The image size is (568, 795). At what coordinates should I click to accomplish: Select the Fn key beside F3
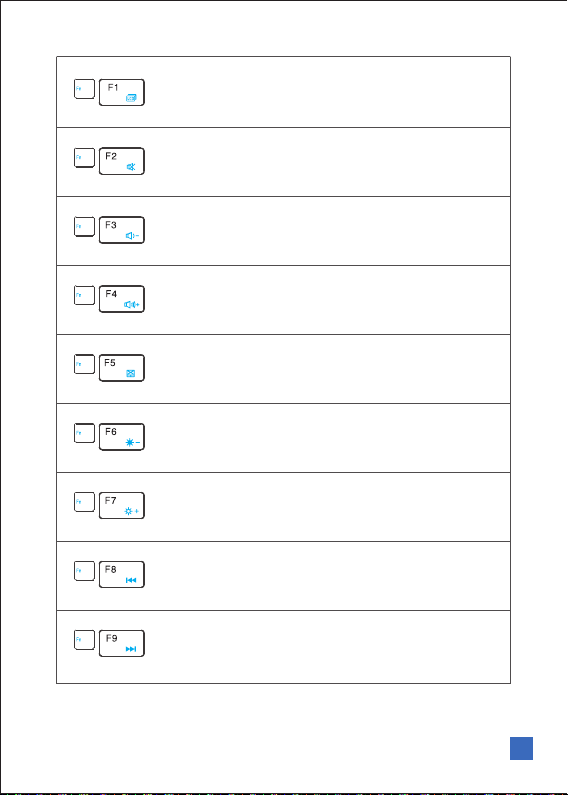point(84,227)
